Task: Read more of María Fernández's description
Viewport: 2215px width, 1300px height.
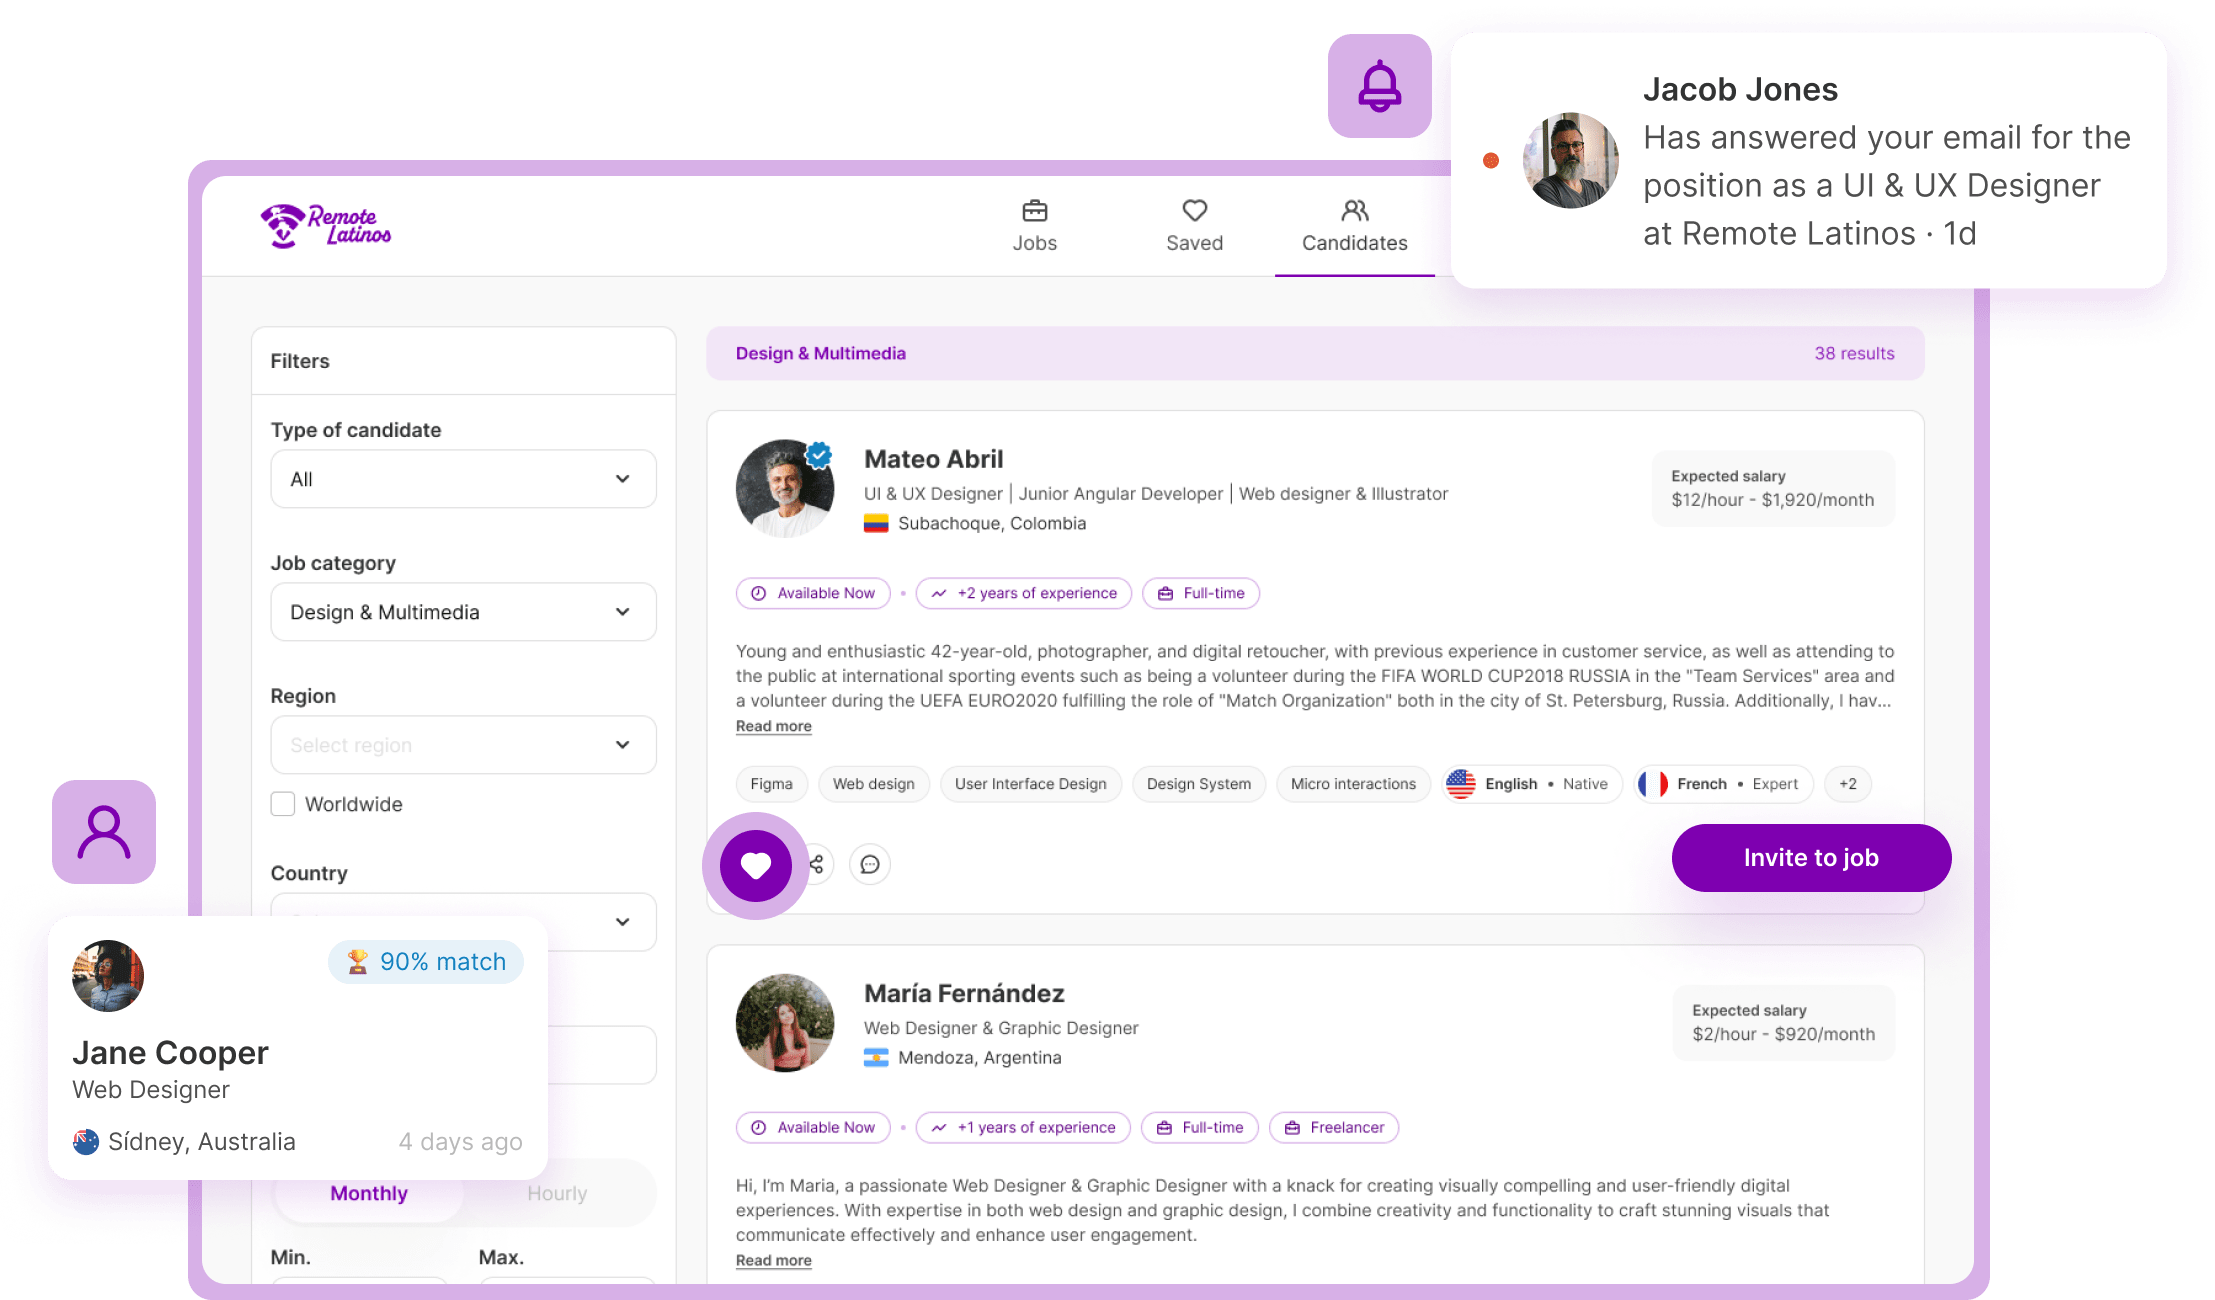Action: (772, 1260)
